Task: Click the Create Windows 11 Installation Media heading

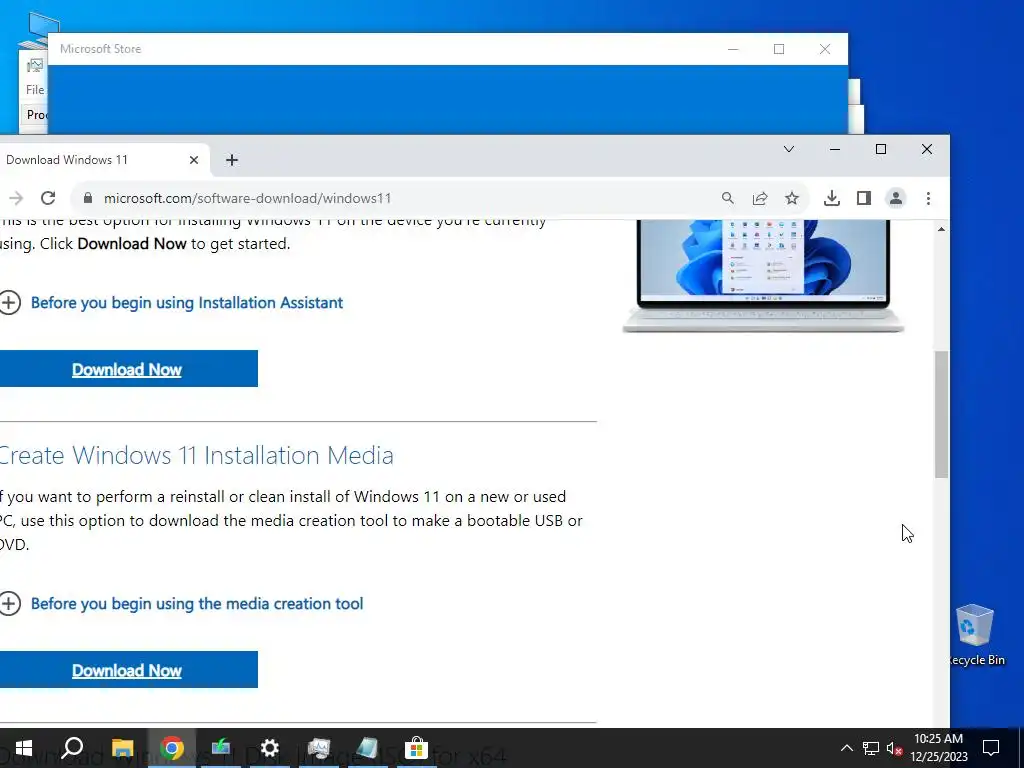Action: point(196,455)
